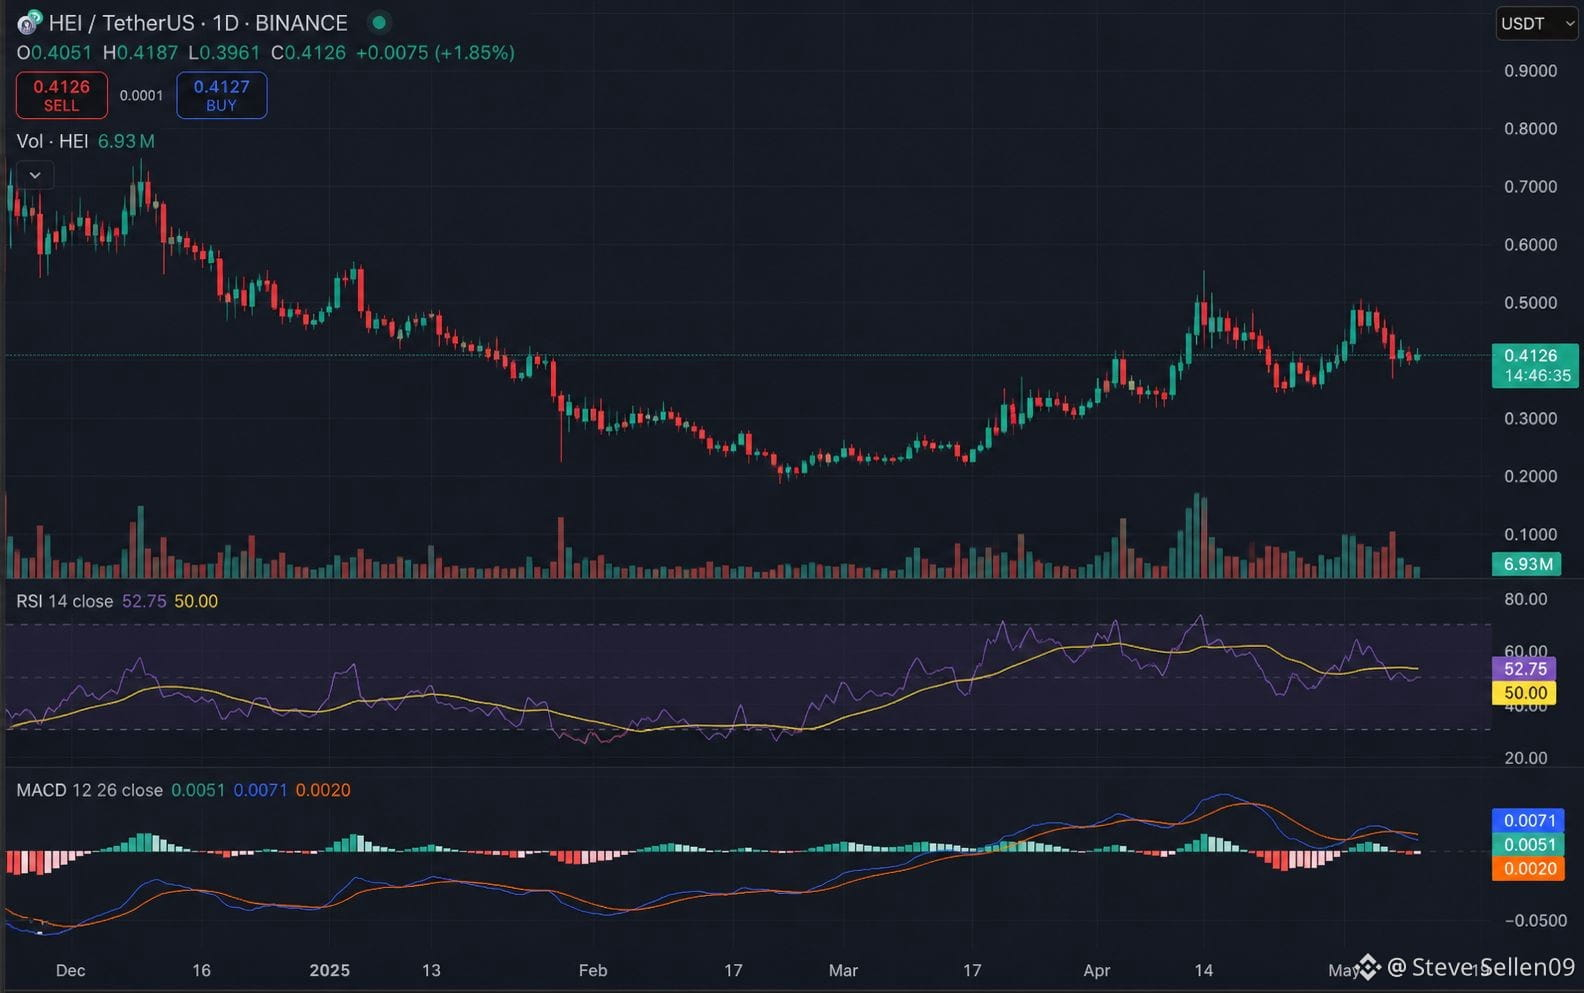Click the high value H0.4187

point(140,52)
